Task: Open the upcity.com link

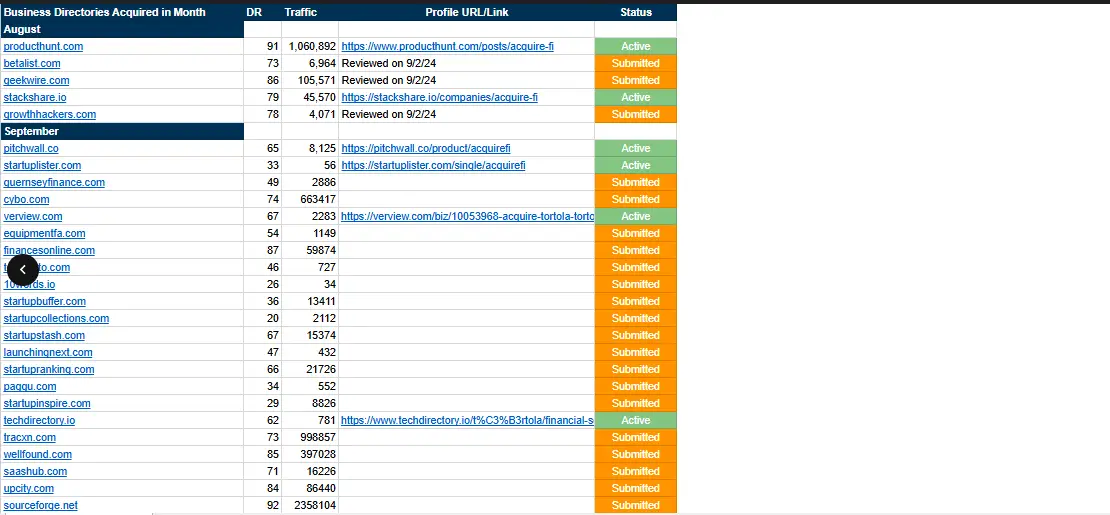Action: (28, 488)
